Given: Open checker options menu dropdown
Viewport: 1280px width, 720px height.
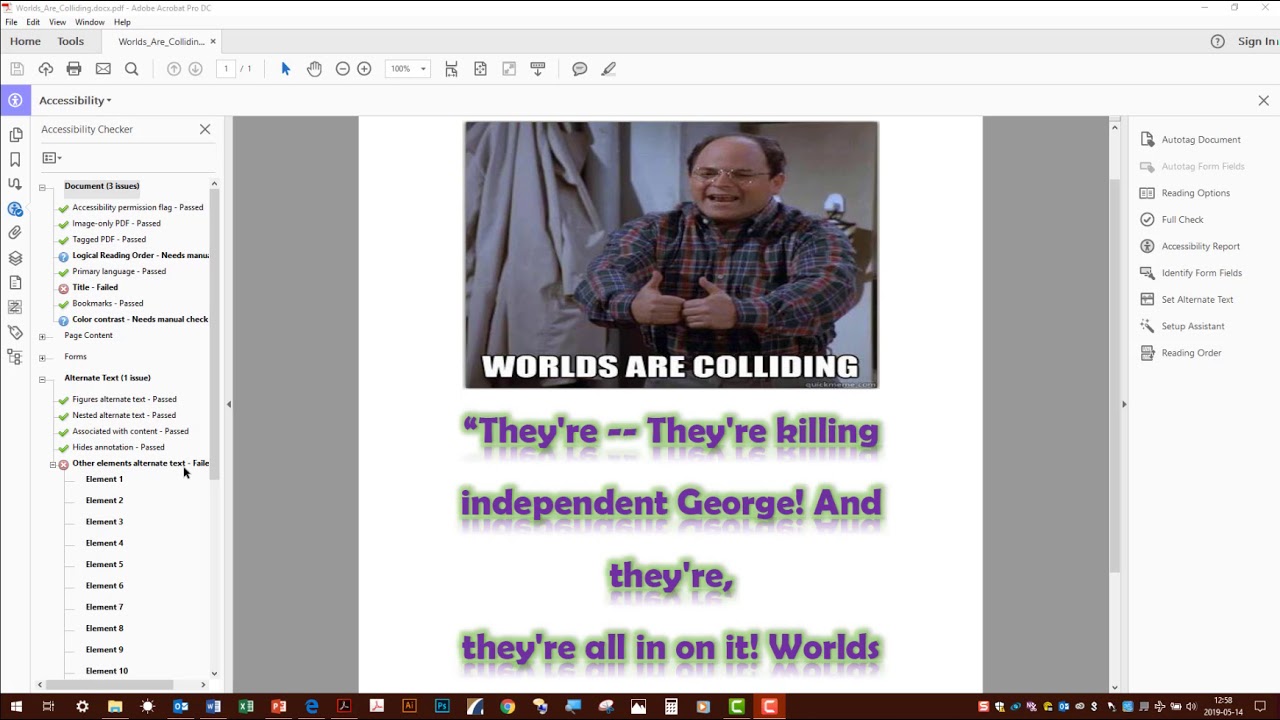Looking at the screenshot, I should click(52, 158).
